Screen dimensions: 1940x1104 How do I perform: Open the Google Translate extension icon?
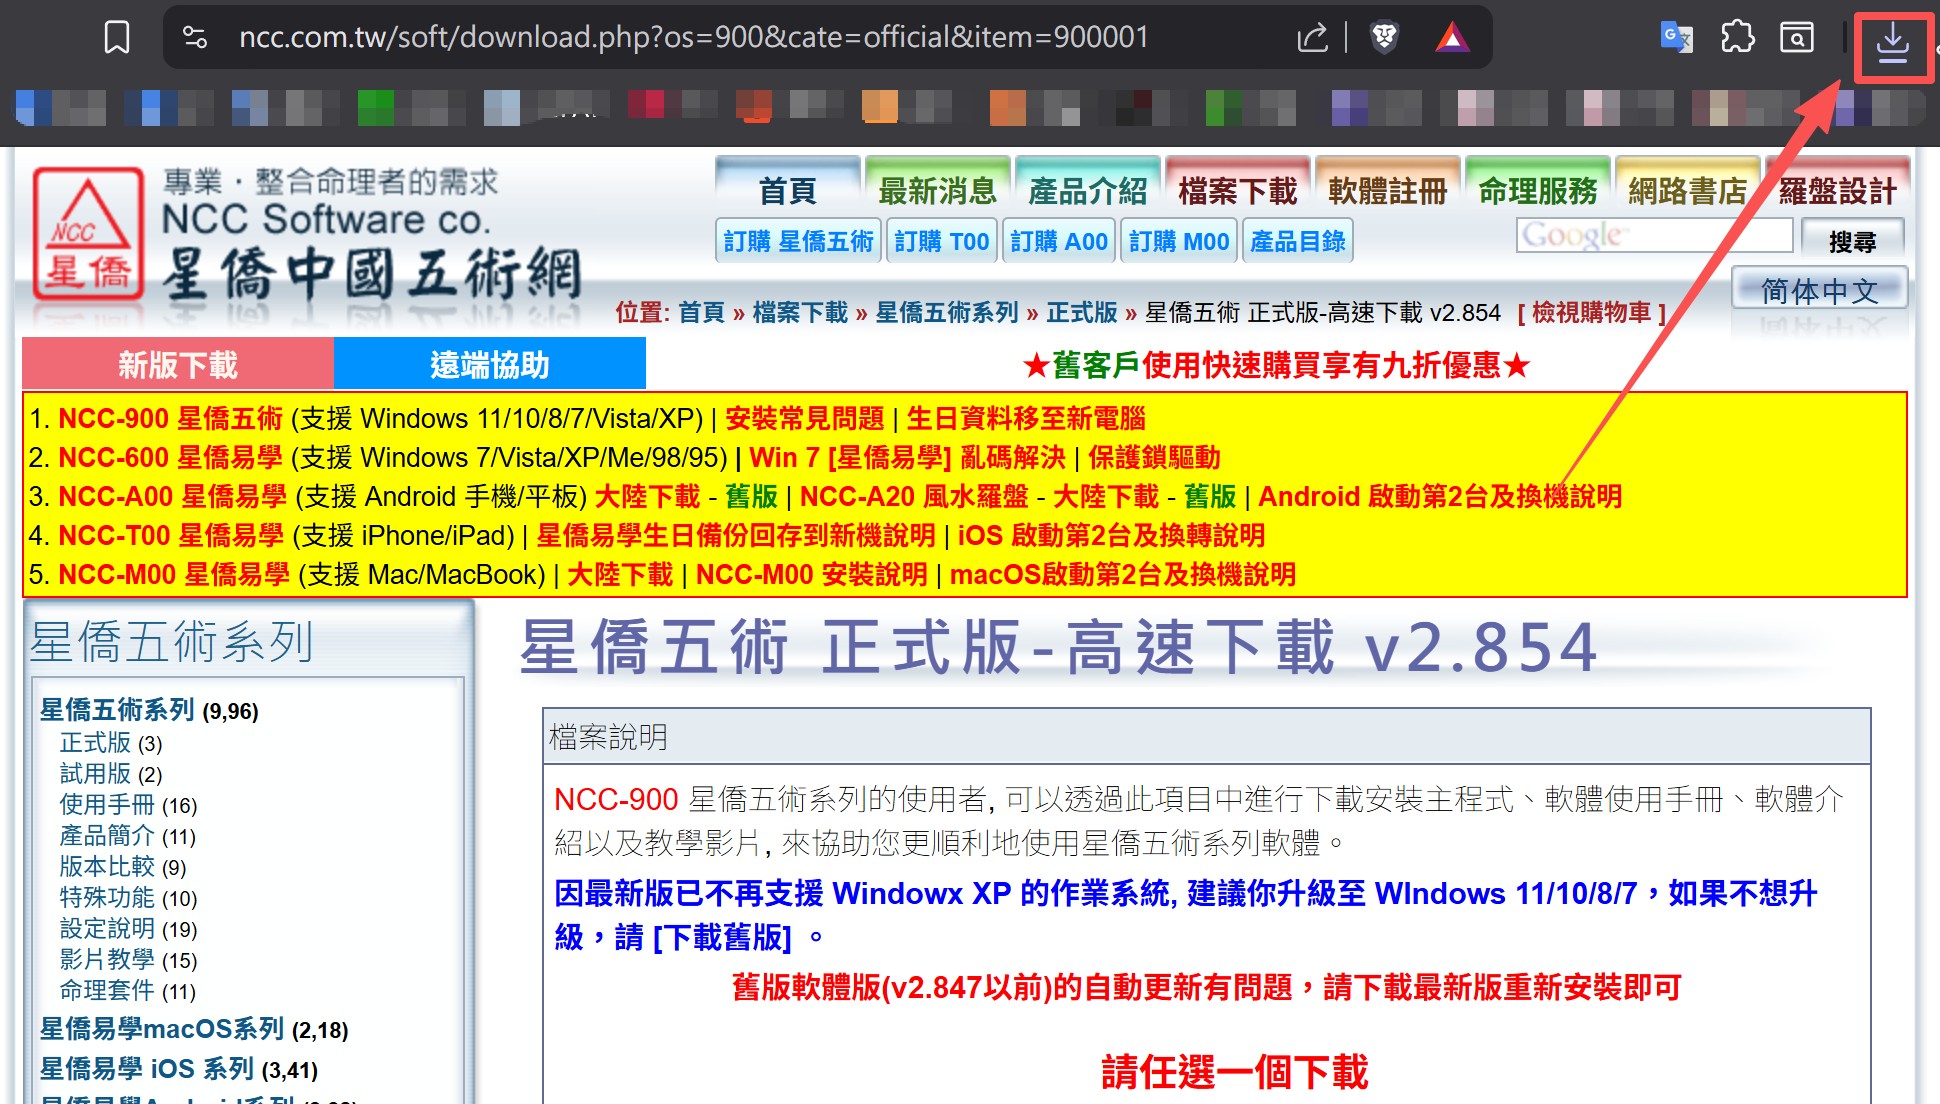click(1676, 38)
